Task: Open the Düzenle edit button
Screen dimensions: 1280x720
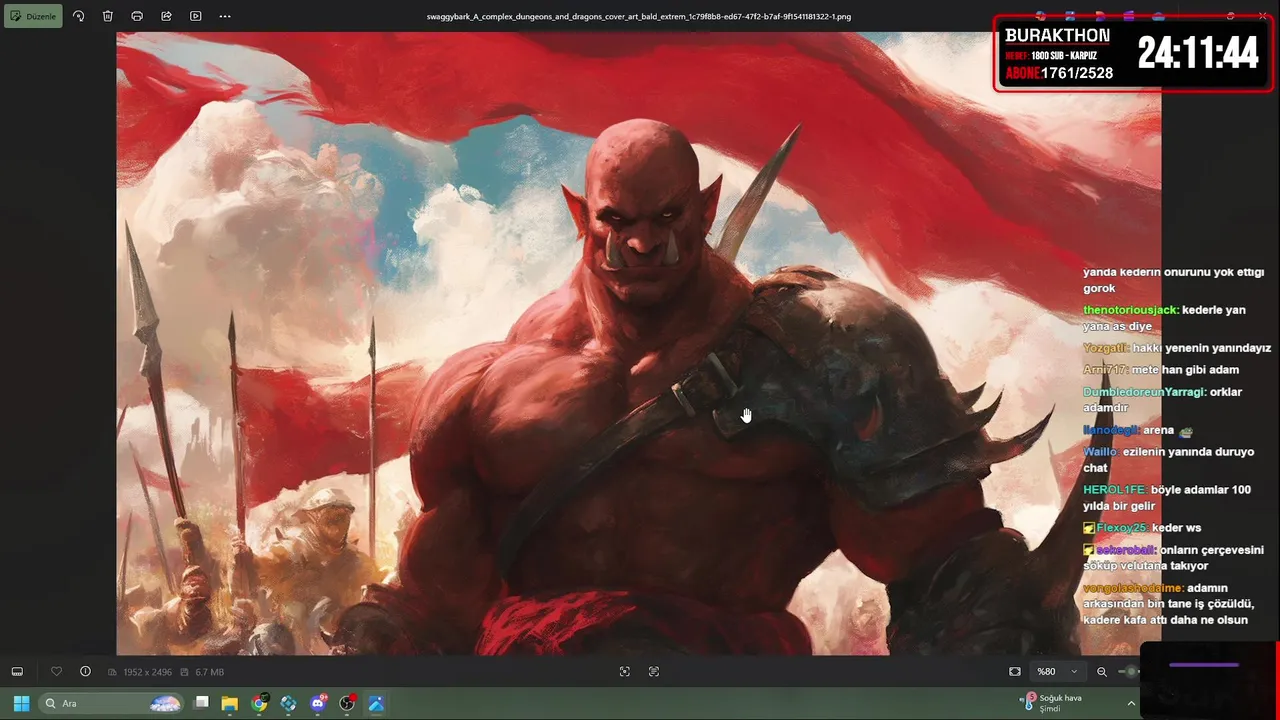Action: (33, 16)
